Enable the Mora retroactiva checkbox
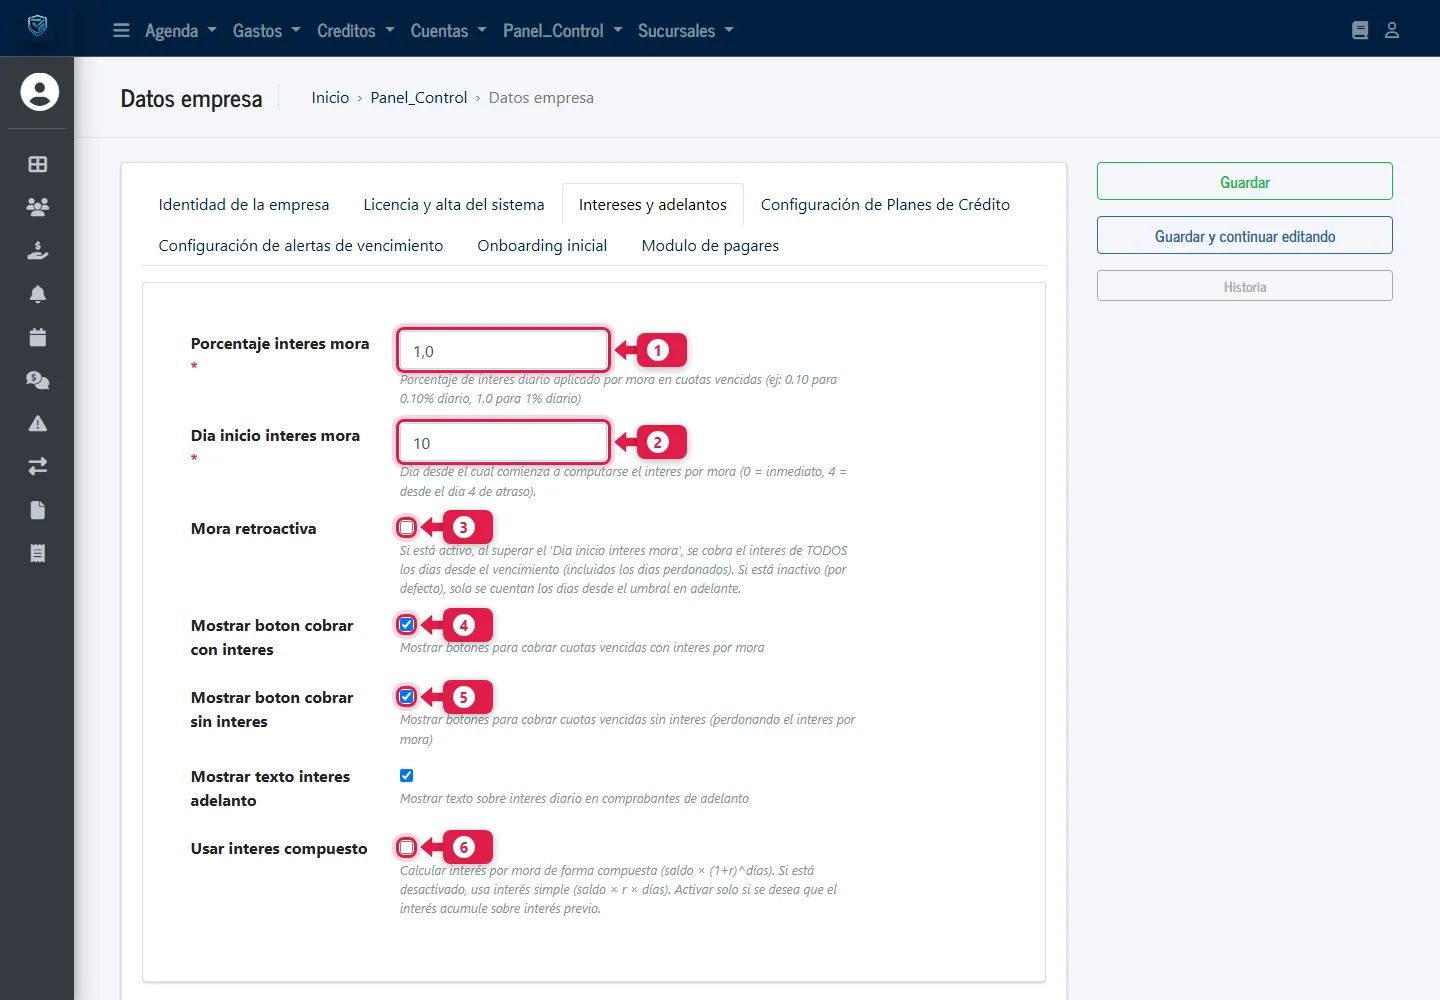Image resolution: width=1440 pixels, height=1000 pixels. coord(407,527)
